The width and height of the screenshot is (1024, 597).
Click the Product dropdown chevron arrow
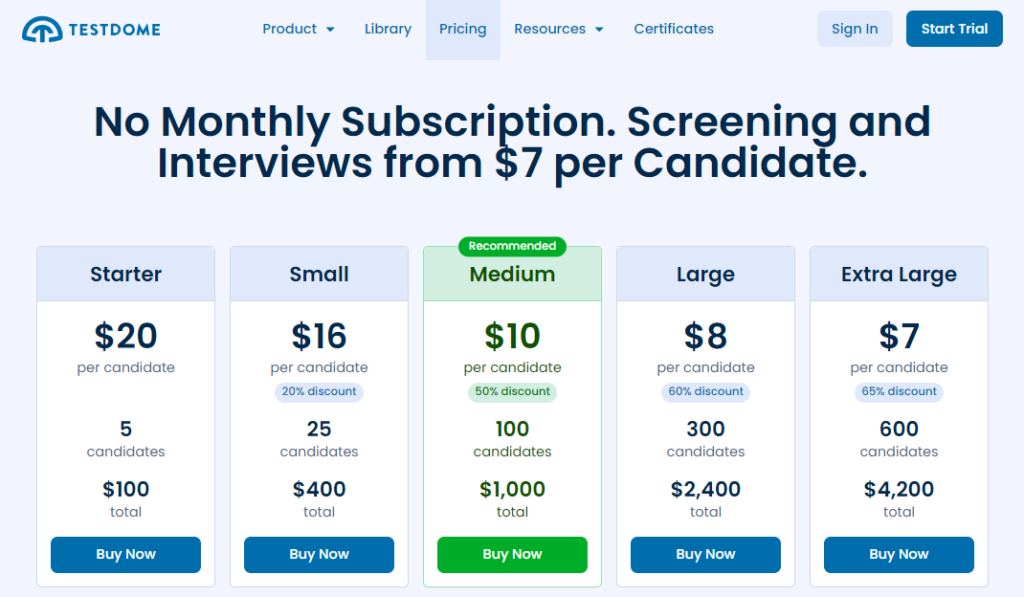[331, 30]
